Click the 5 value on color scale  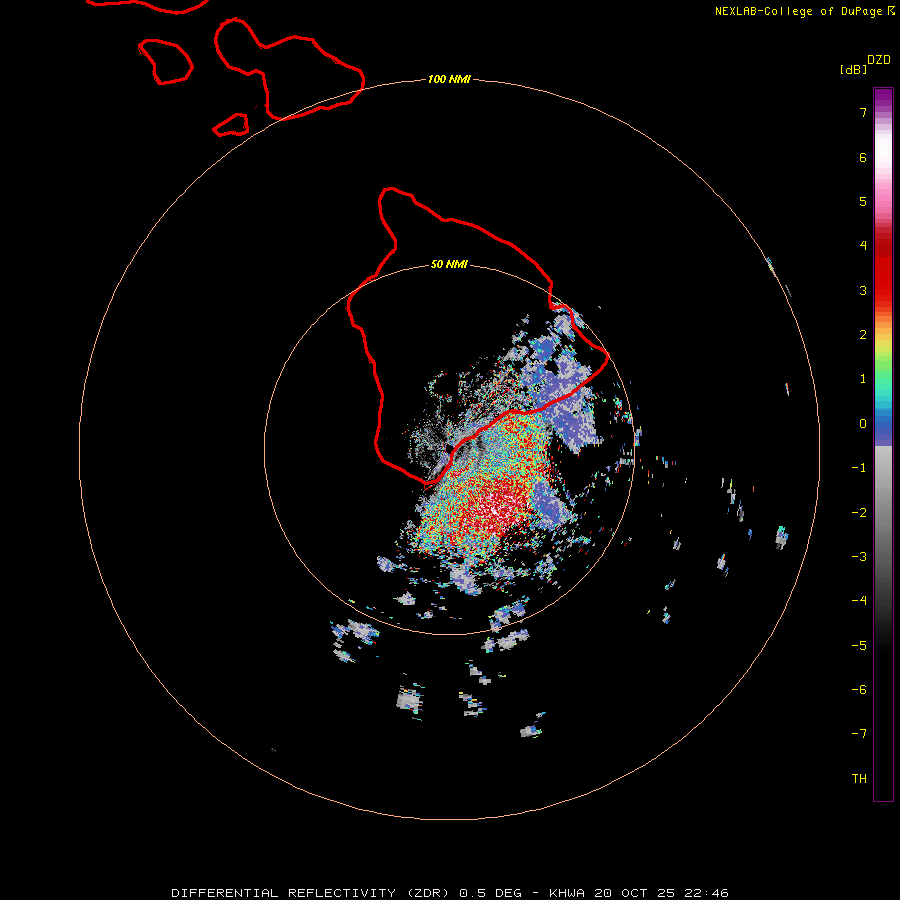coord(863,201)
